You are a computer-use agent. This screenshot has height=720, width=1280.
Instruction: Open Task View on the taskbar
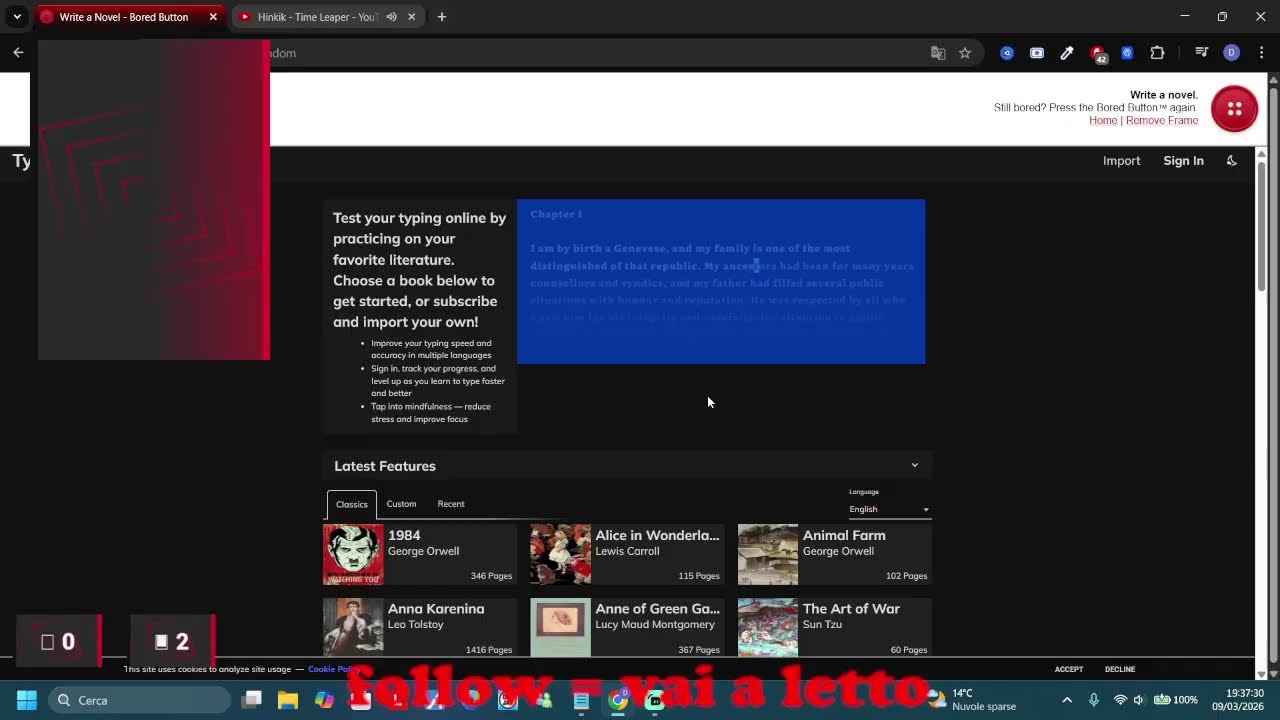coord(252,700)
